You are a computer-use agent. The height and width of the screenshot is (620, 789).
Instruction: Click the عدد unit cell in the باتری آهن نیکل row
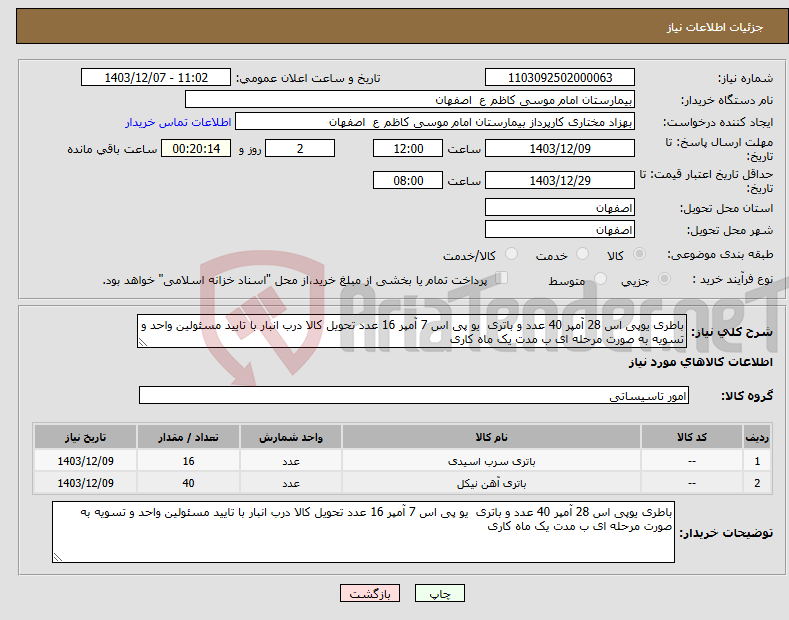click(291, 483)
